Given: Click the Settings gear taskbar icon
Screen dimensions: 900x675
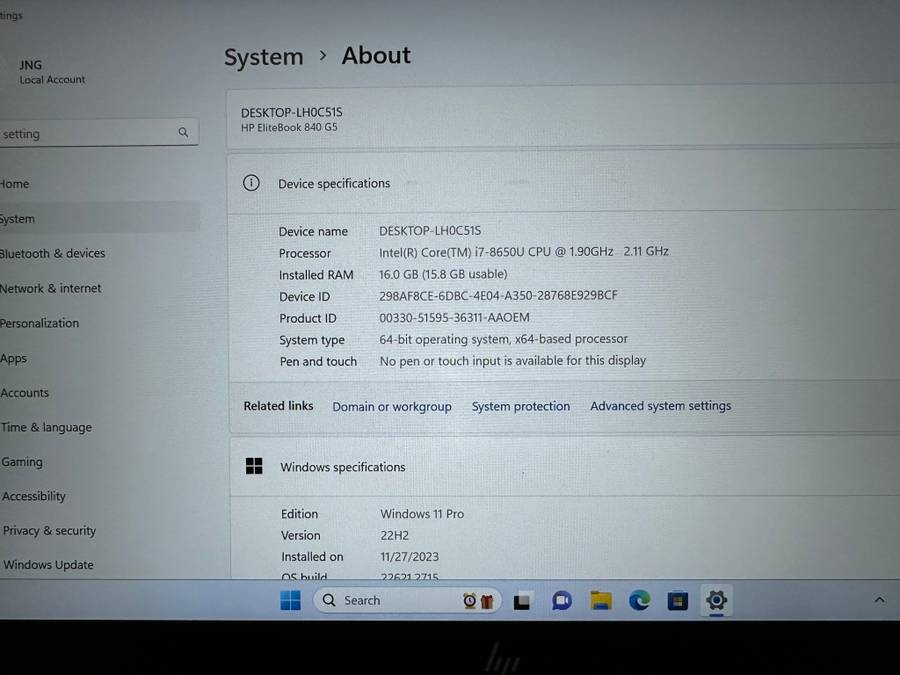Looking at the screenshot, I should point(716,600).
